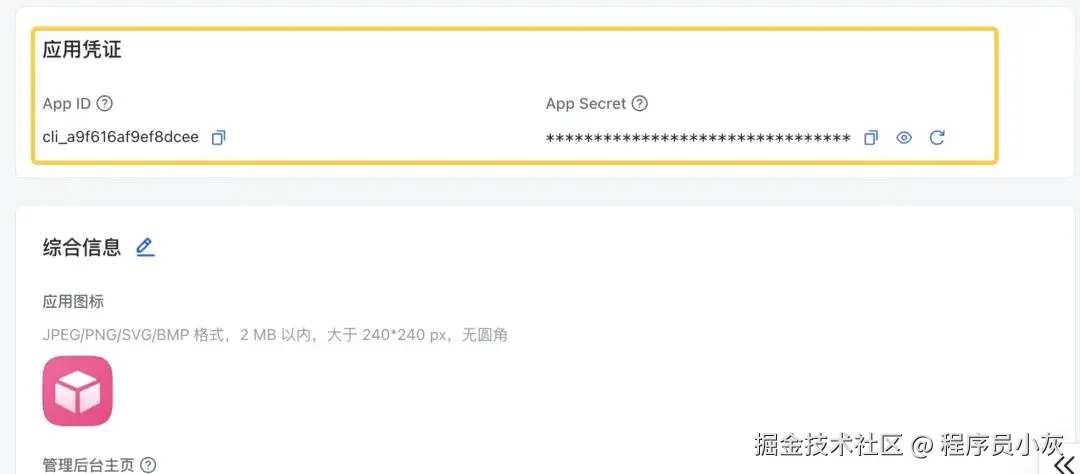Click the 应用图标 label
Viewport: 1080px width, 474px height.
point(73,302)
